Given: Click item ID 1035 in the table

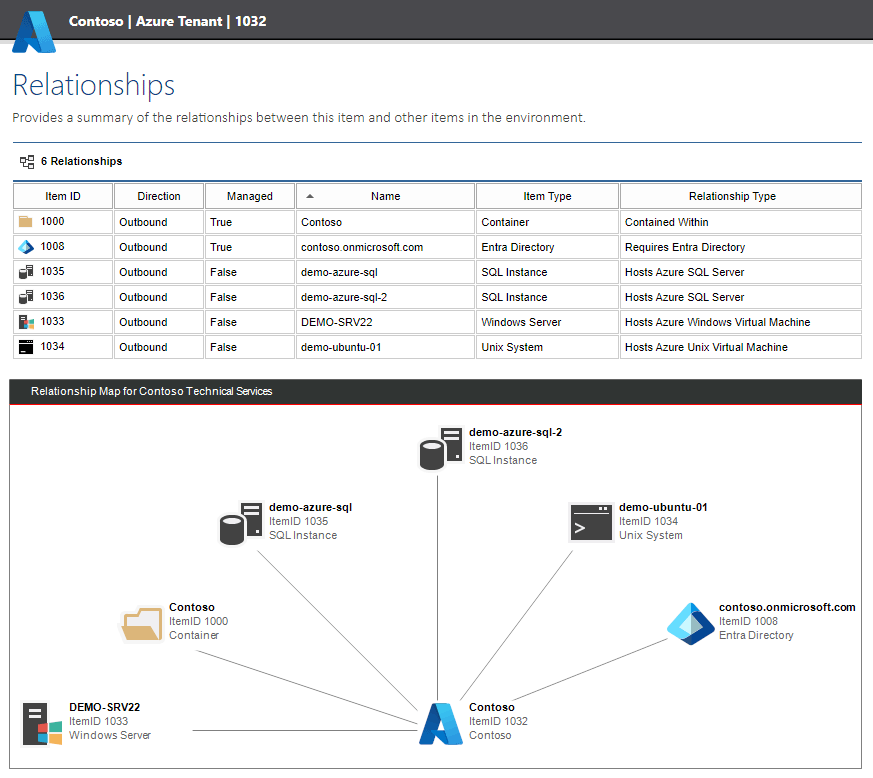Looking at the screenshot, I should (x=52, y=271).
